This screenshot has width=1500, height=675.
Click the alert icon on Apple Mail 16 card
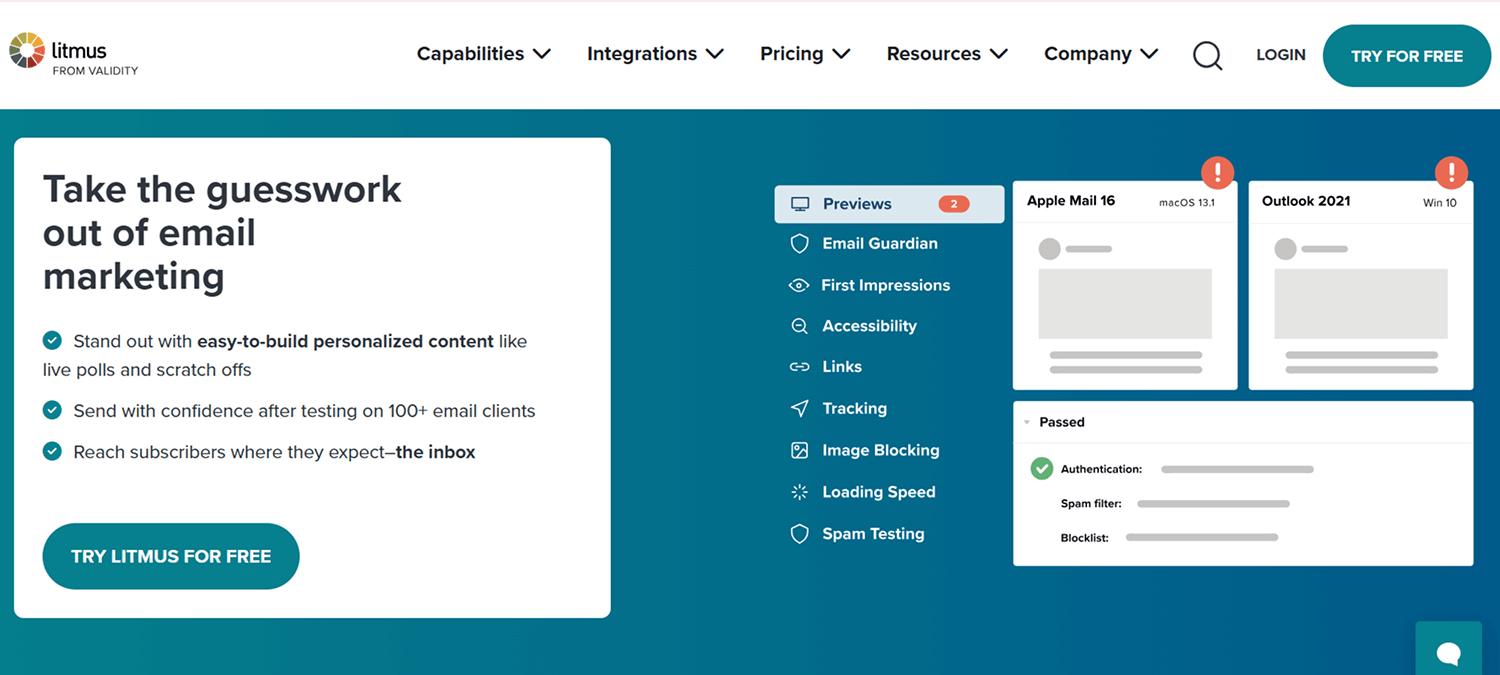1217,172
